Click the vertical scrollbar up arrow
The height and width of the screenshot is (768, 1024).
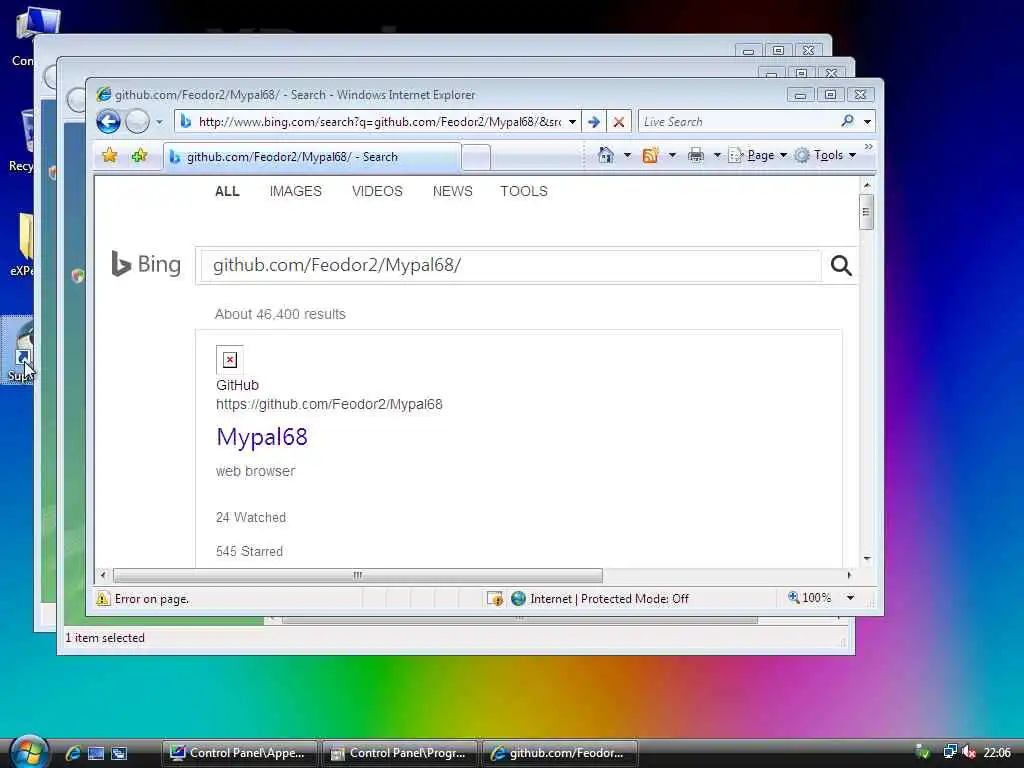867,185
